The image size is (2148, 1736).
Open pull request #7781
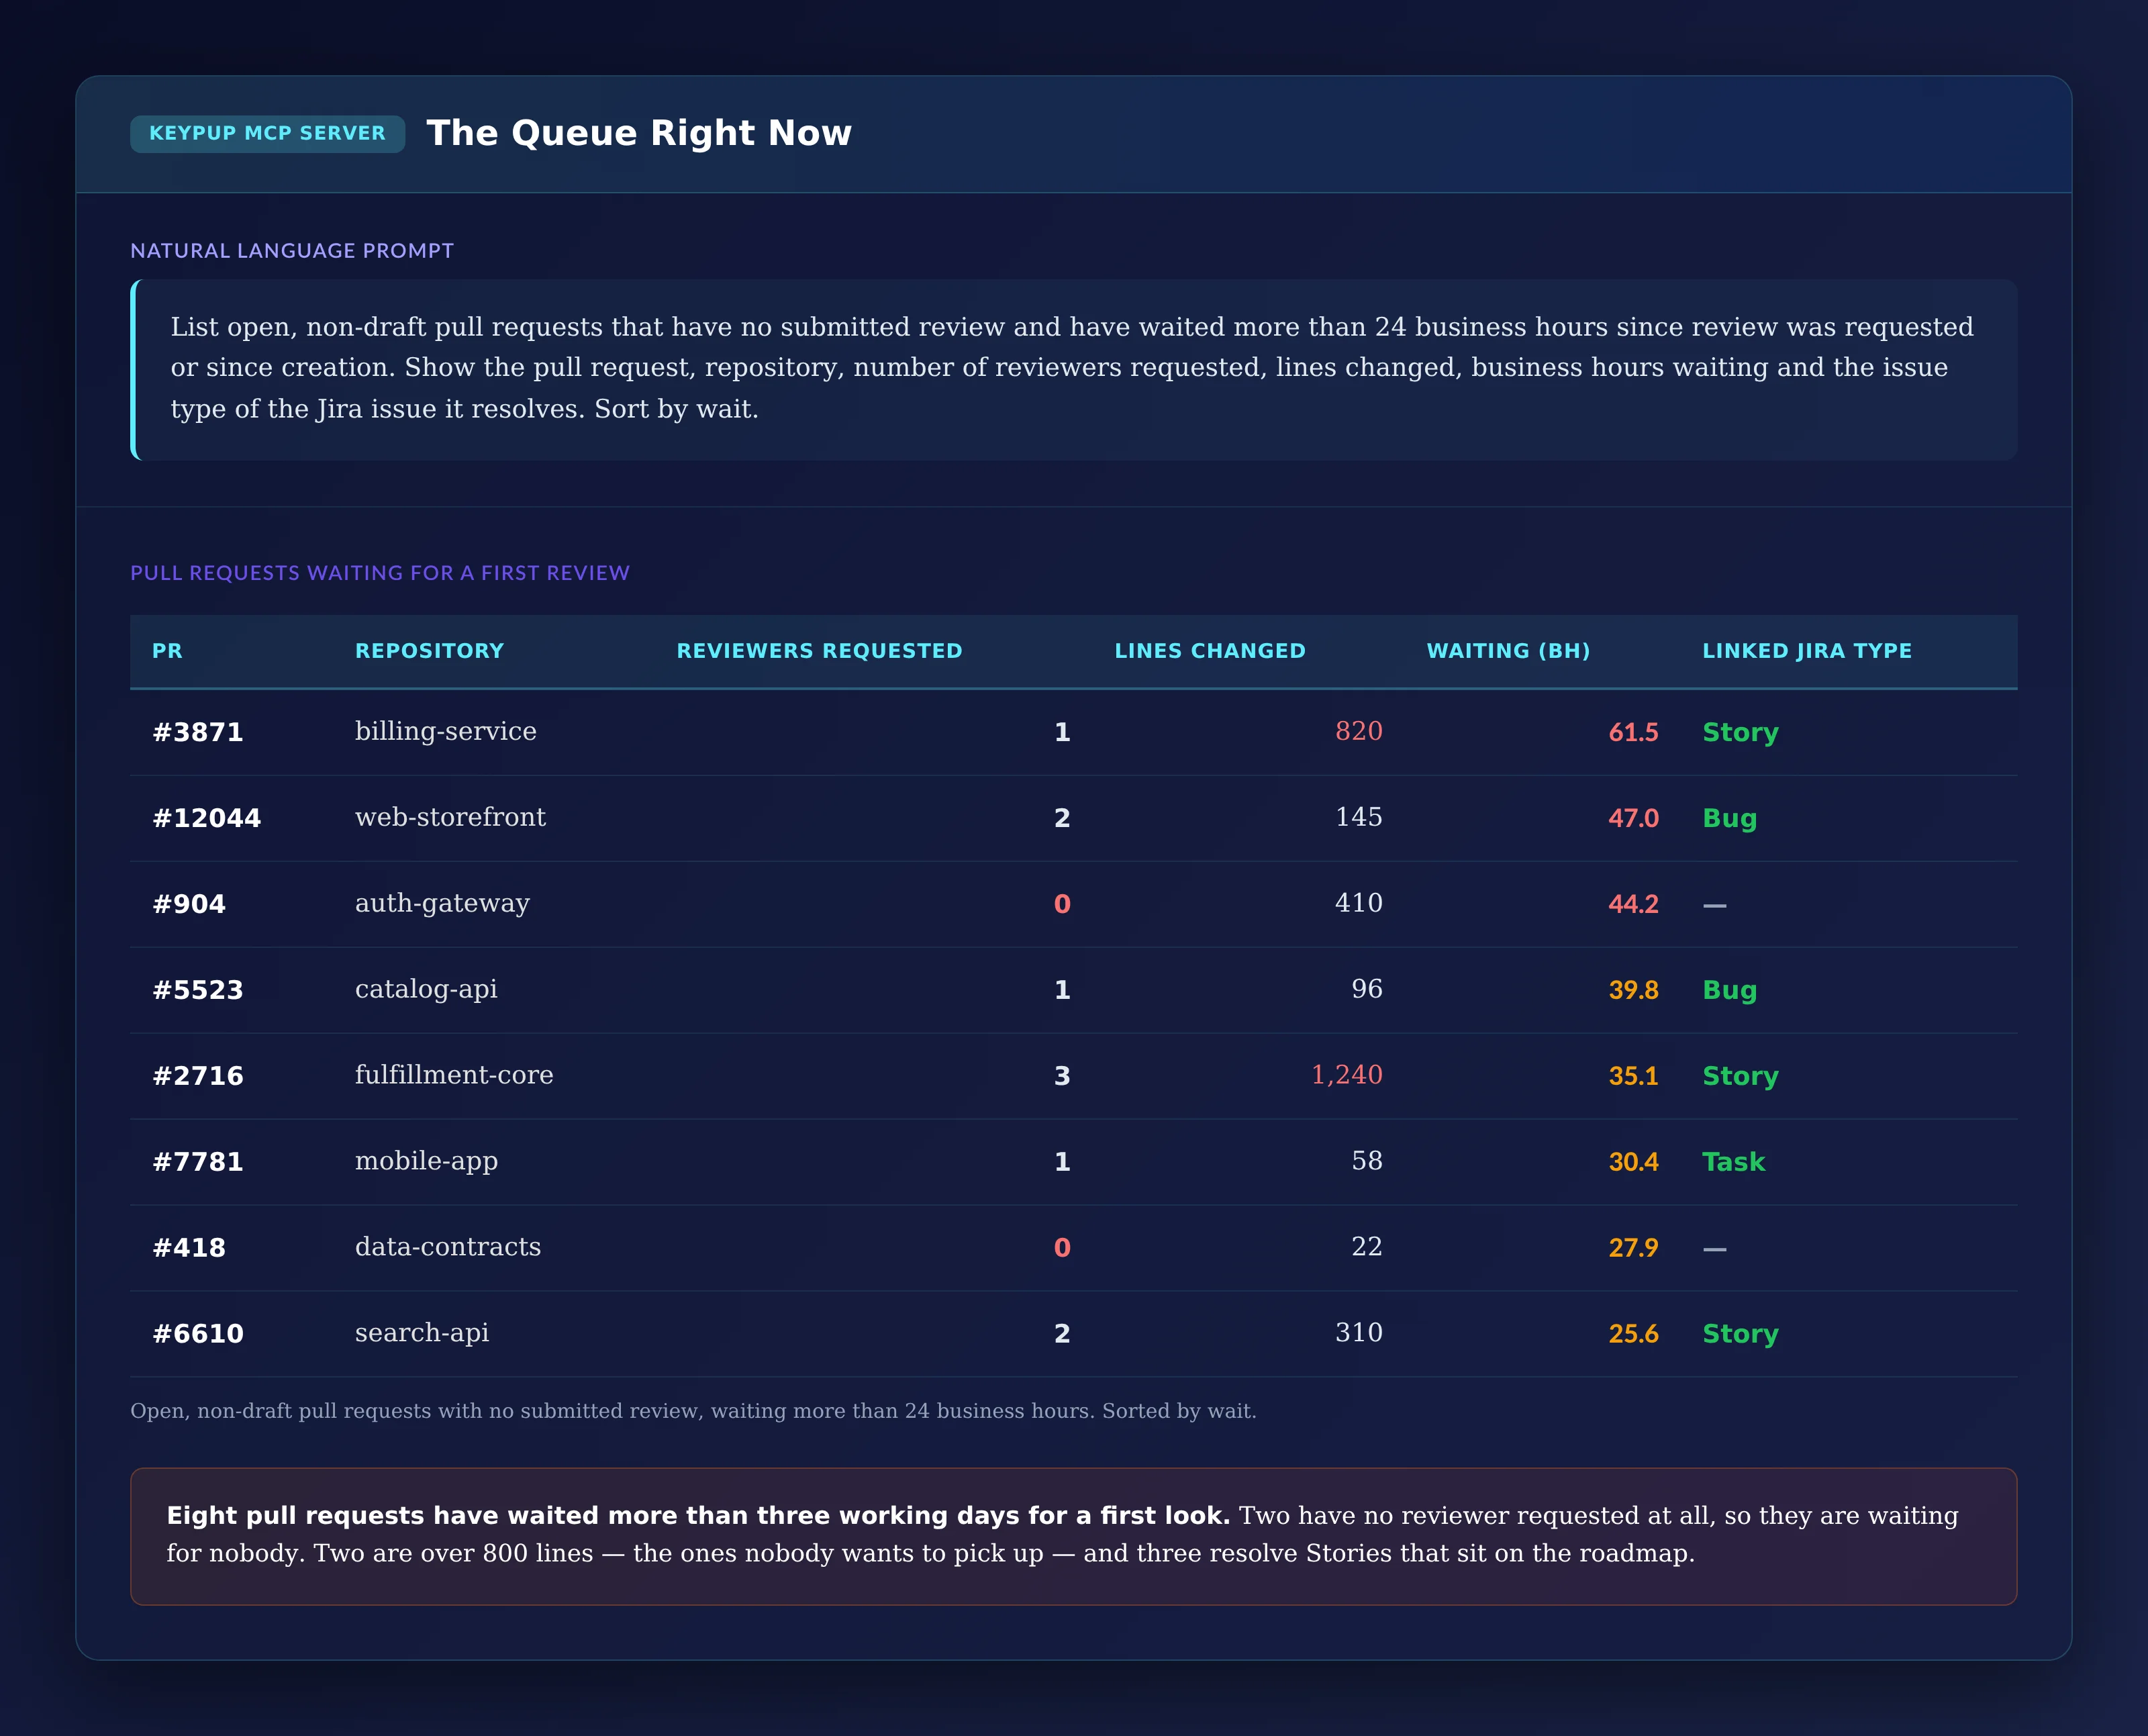pyautogui.click(x=198, y=1162)
